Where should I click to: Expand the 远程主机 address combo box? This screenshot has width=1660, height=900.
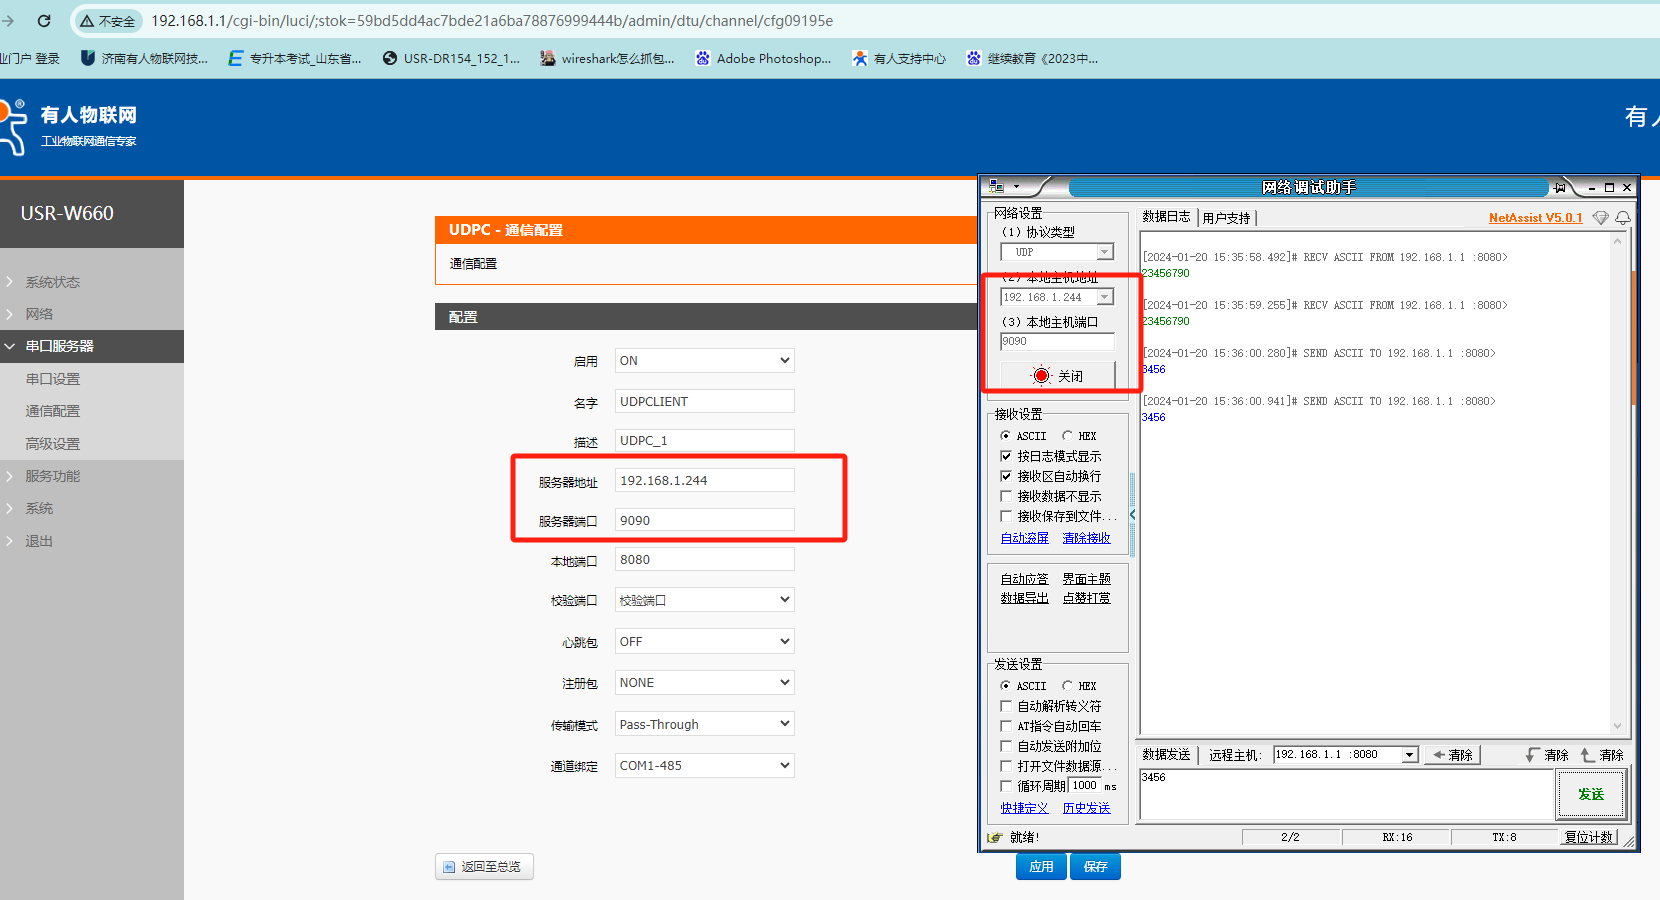1410,755
